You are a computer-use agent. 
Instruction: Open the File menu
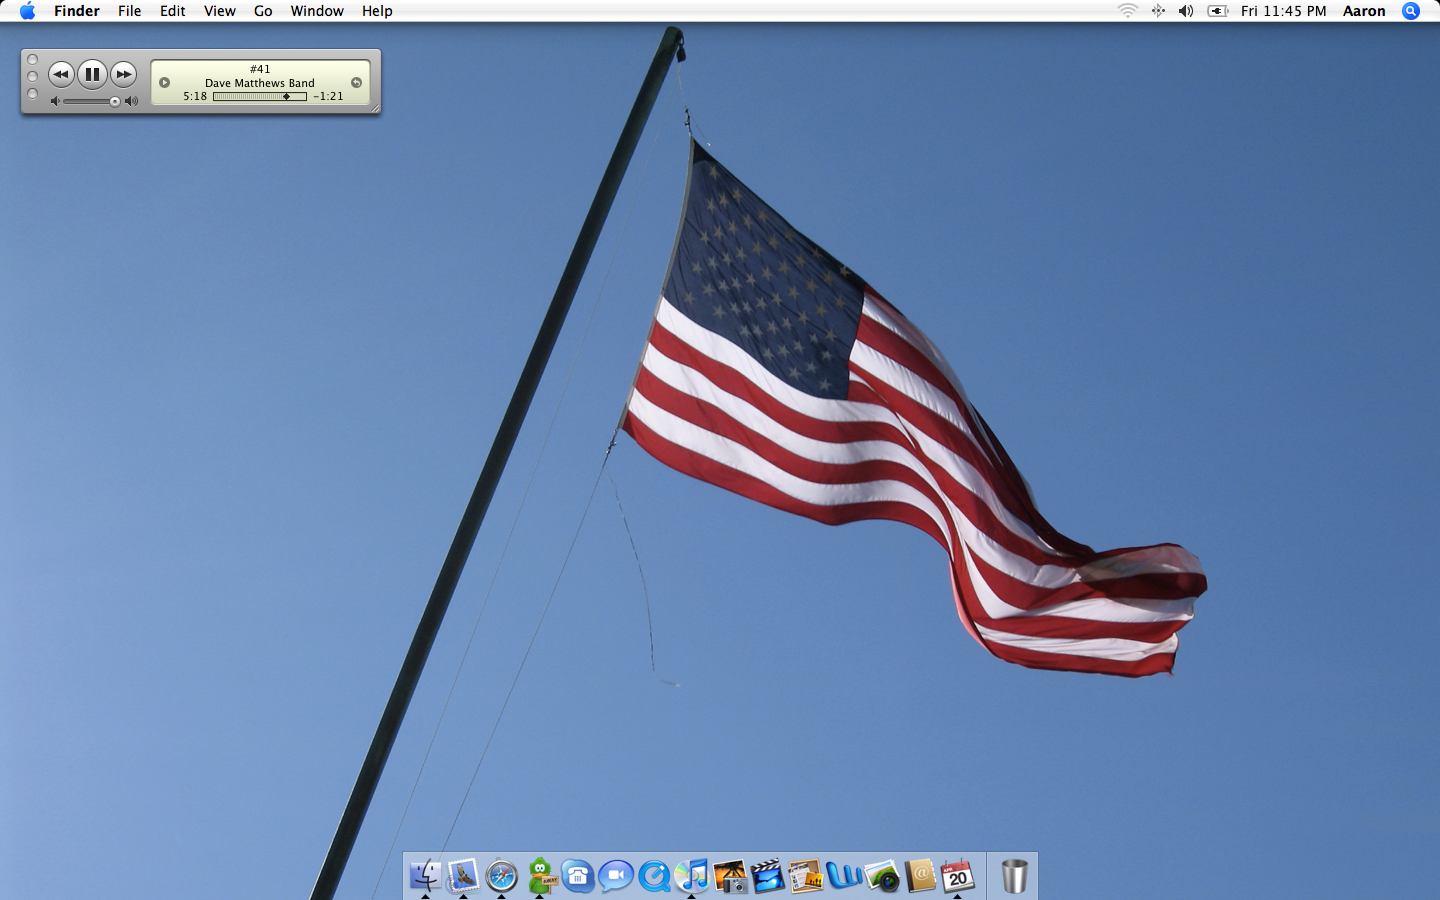click(129, 11)
